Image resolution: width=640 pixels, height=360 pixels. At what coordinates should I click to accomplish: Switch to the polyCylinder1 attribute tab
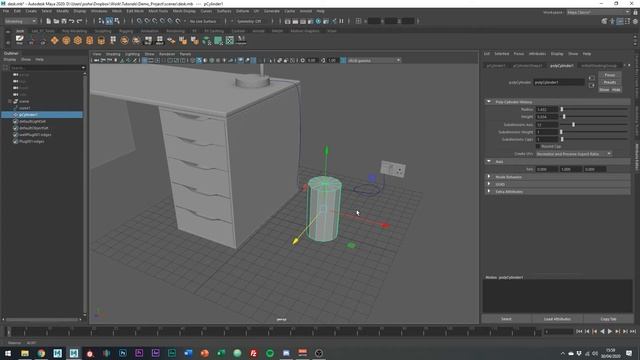(562, 66)
